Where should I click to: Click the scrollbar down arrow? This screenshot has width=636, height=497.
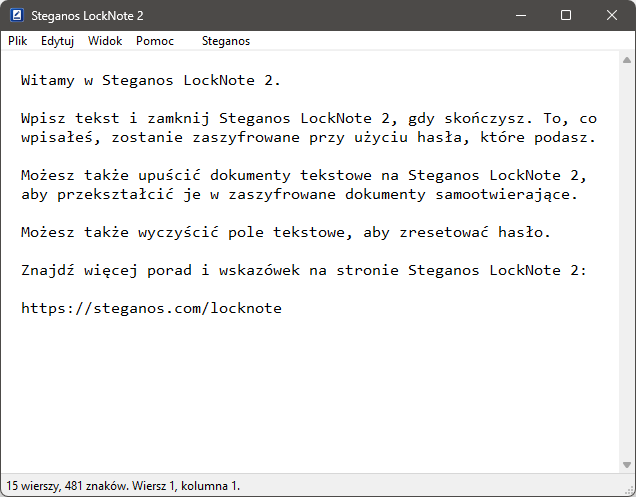click(x=627, y=465)
